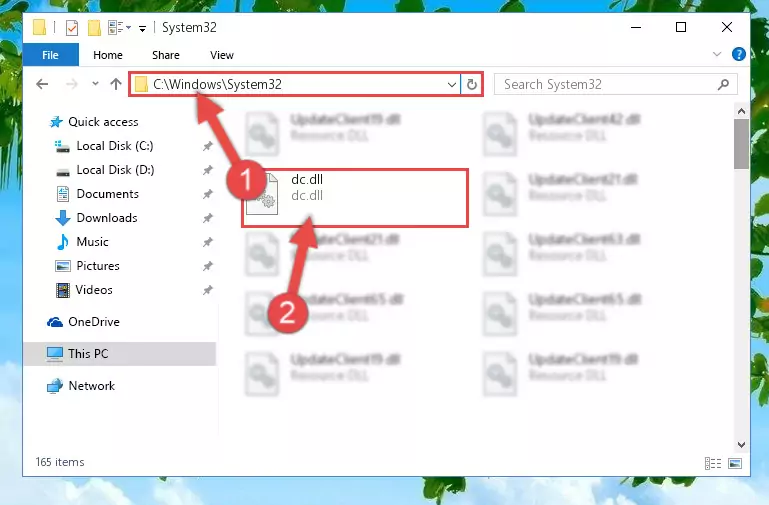
Task: Click the dc.dll file gear icon
Action: pos(262,195)
